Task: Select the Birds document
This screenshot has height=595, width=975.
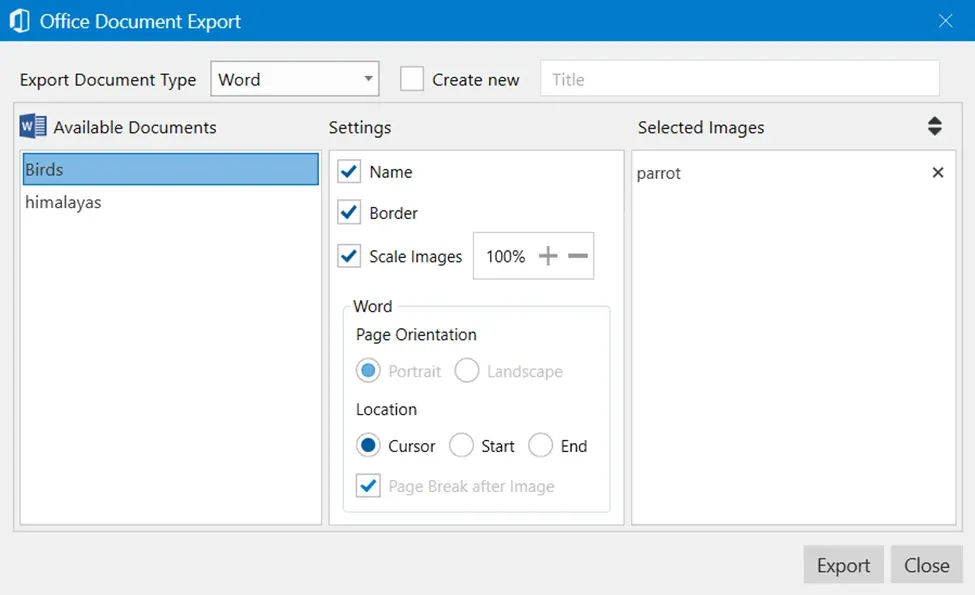Action: pos(170,169)
